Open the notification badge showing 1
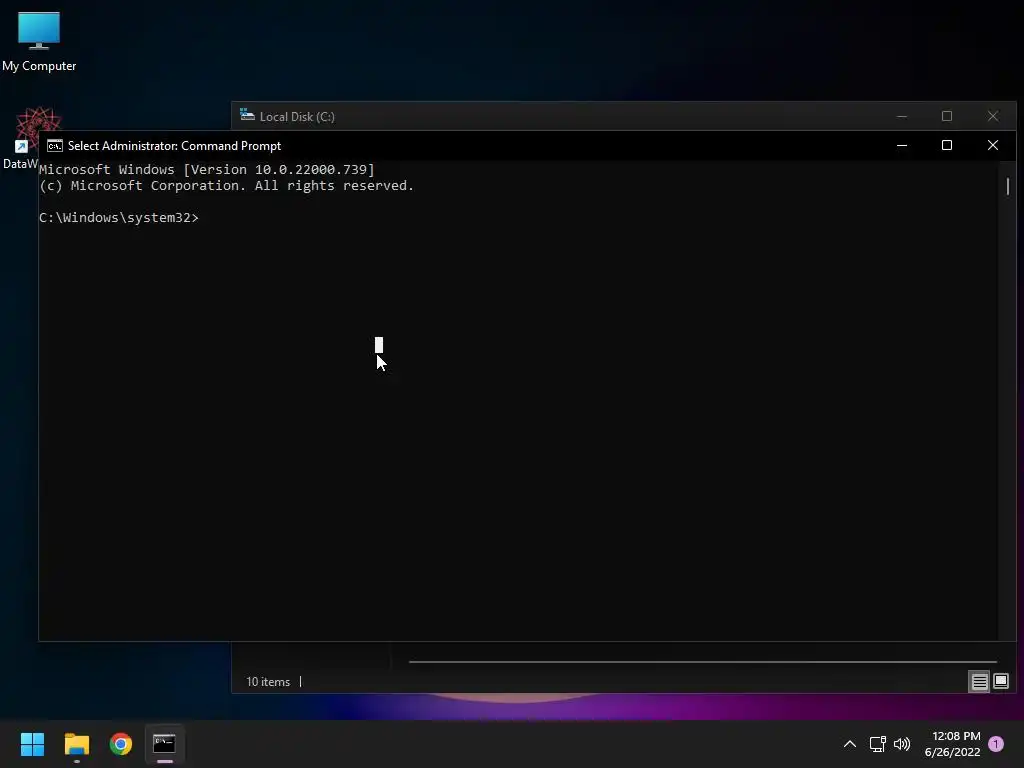The width and height of the screenshot is (1024, 768). 996,744
